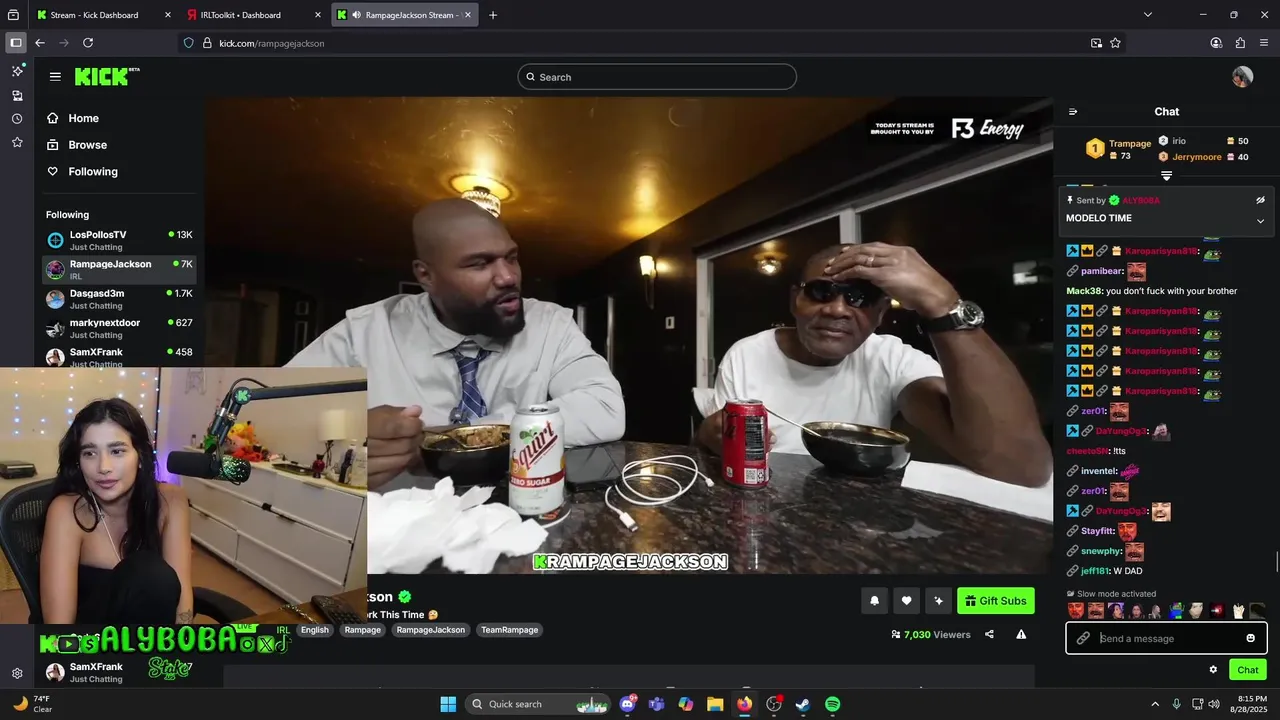This screenshot has height=720, width=1280.
Task: Click the Kick logo
Action: (x=107, y=77)
